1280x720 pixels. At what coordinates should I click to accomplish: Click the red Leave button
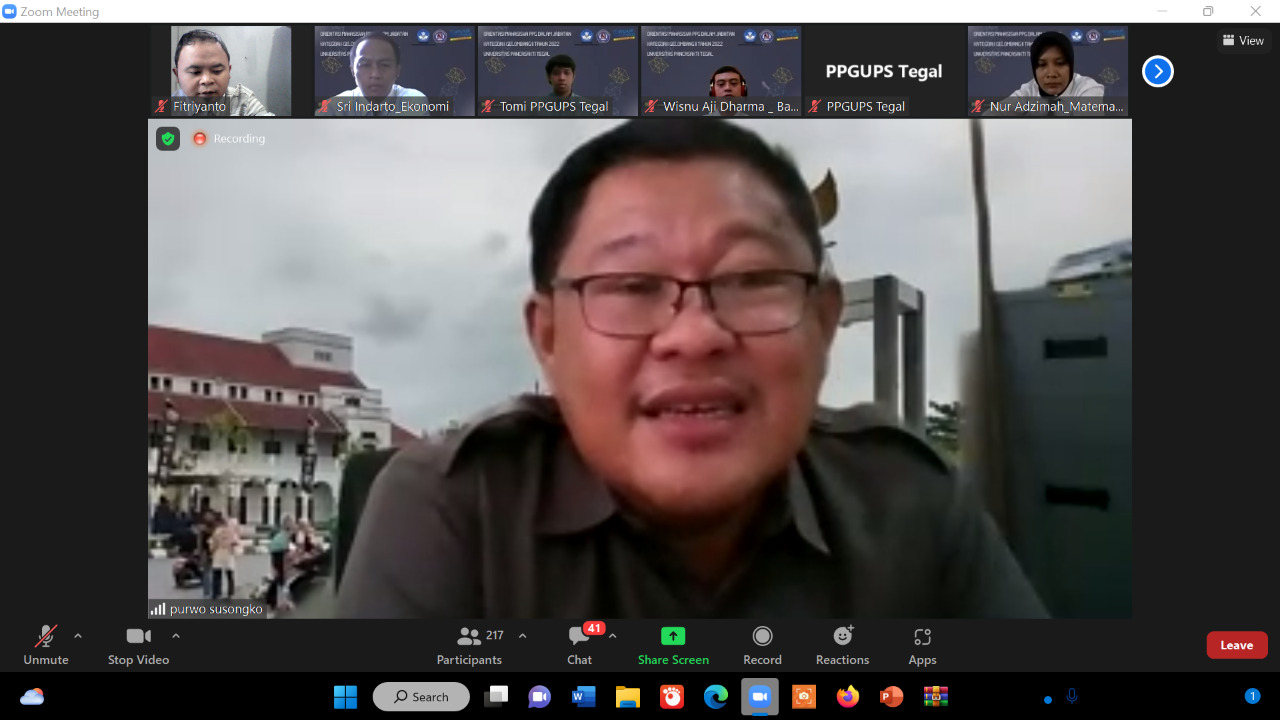tap(1236, 645)
